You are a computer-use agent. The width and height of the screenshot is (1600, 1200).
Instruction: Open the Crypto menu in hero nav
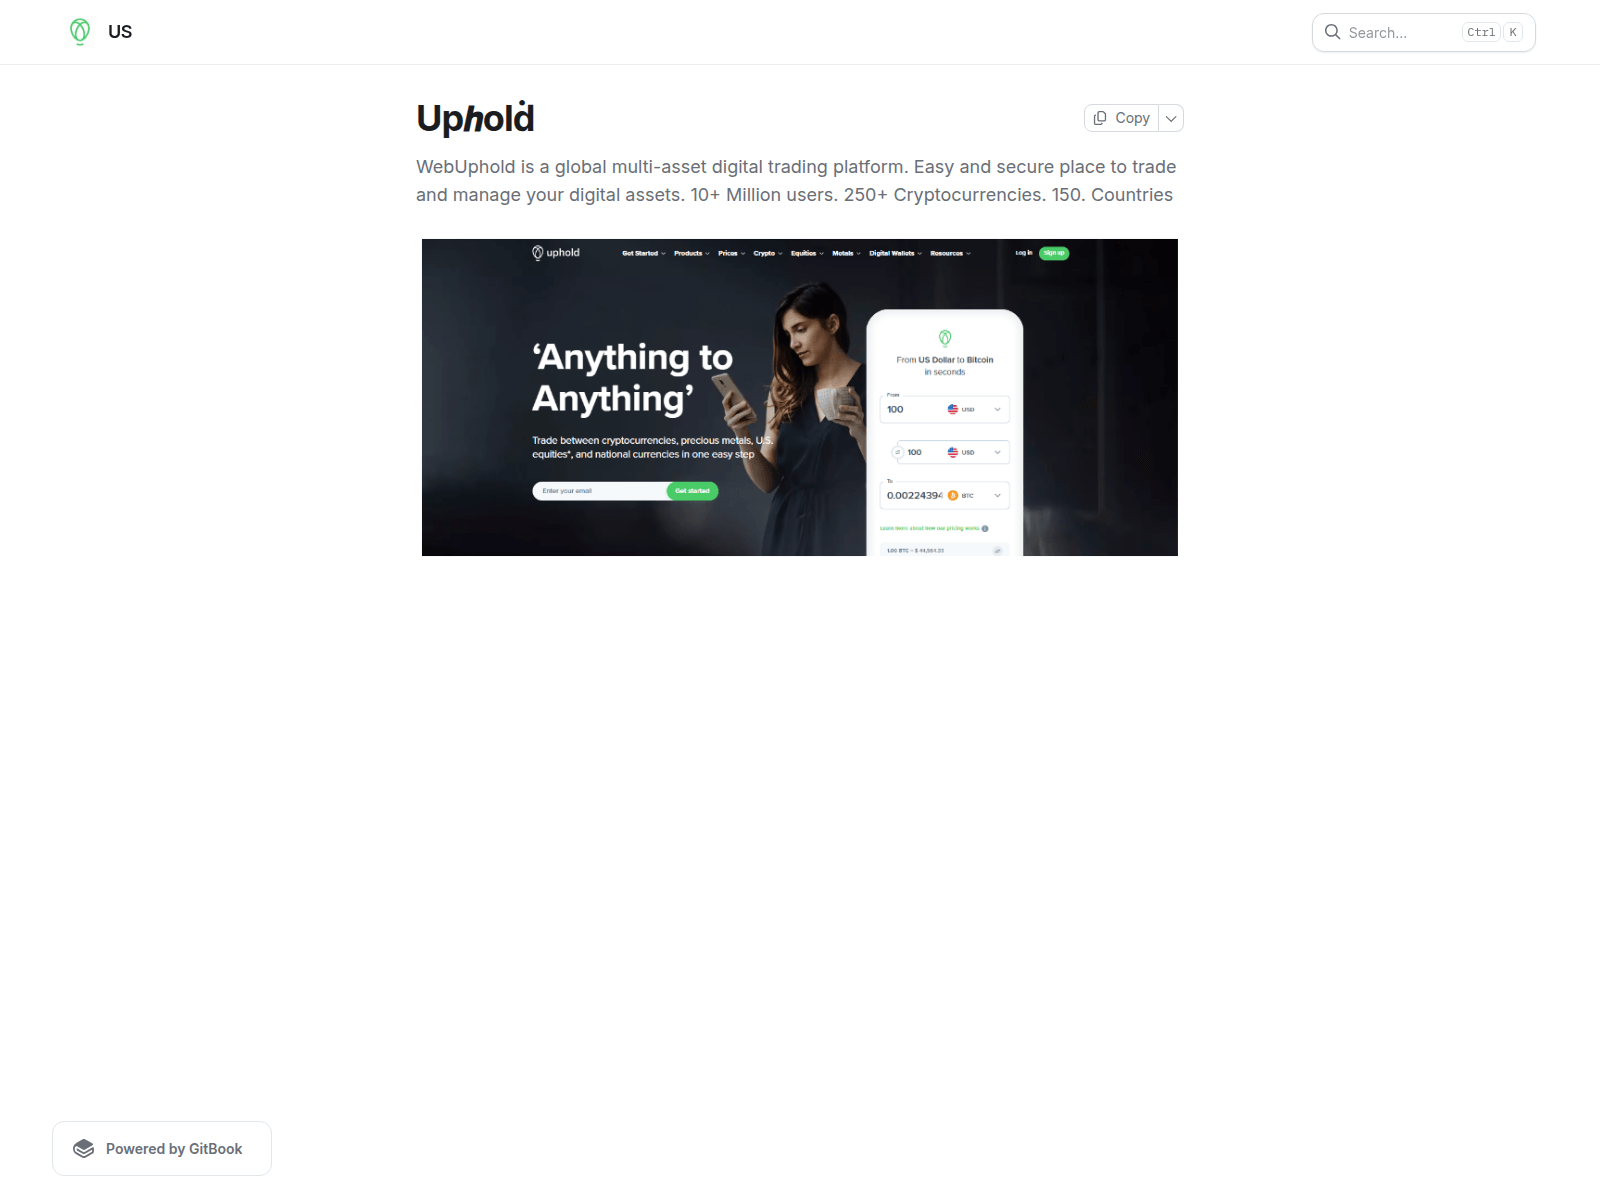click(x=767, y=254)
